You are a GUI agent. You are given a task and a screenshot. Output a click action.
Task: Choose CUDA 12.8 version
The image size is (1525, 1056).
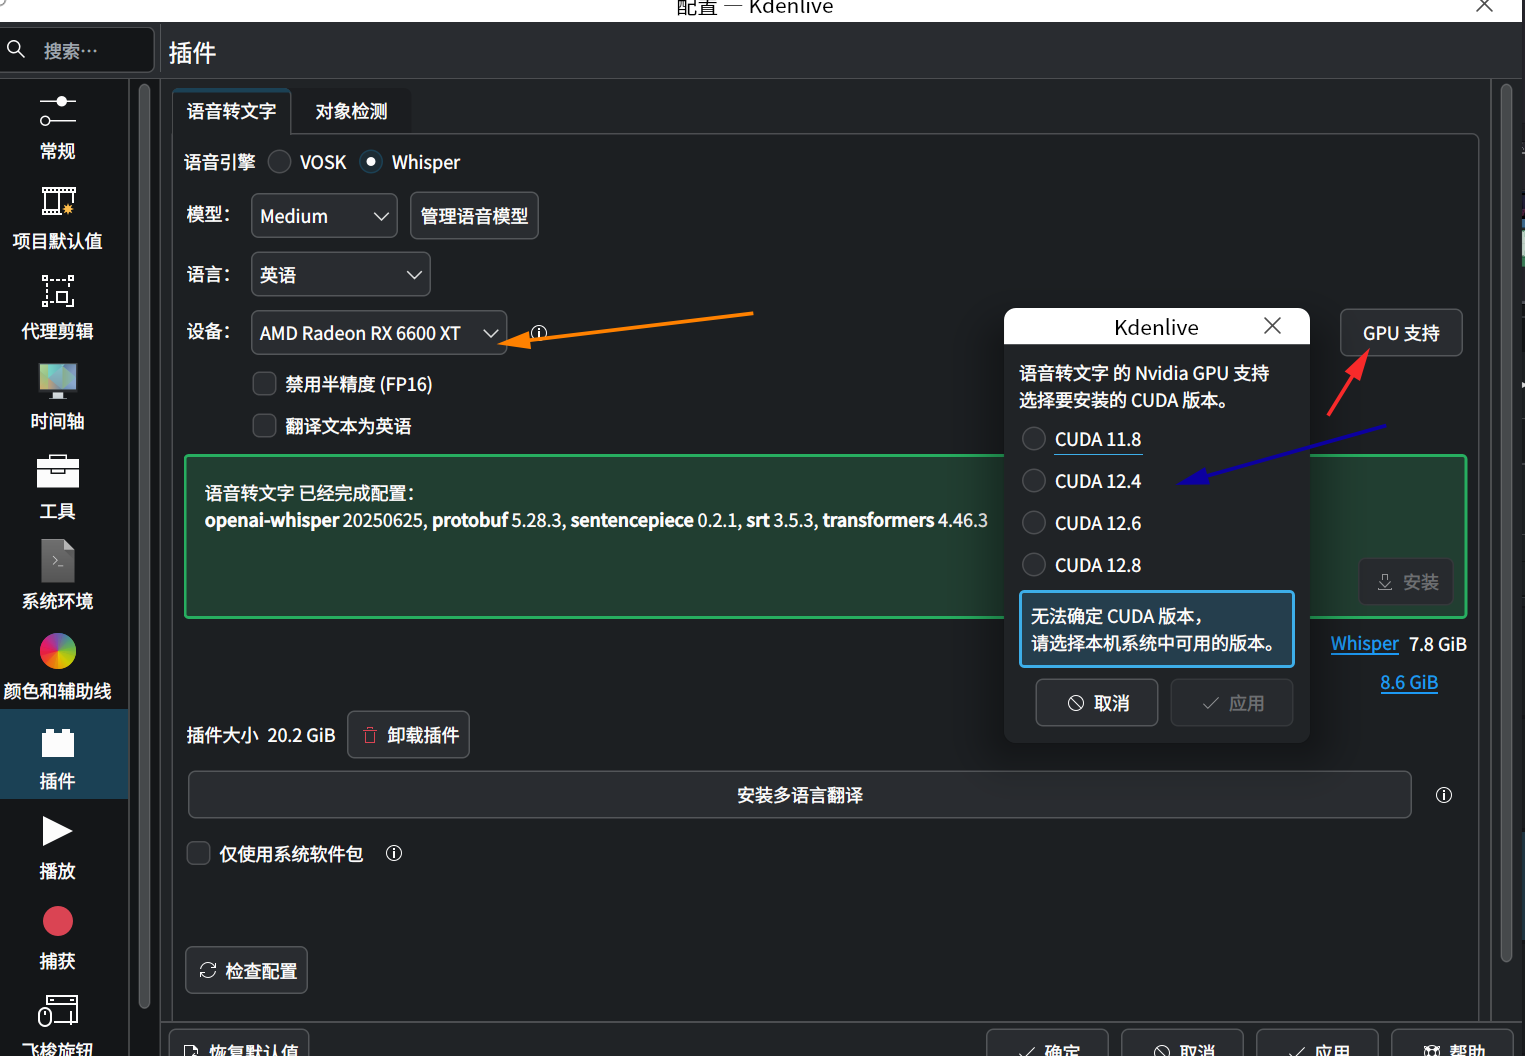(x=1082, y=565)
